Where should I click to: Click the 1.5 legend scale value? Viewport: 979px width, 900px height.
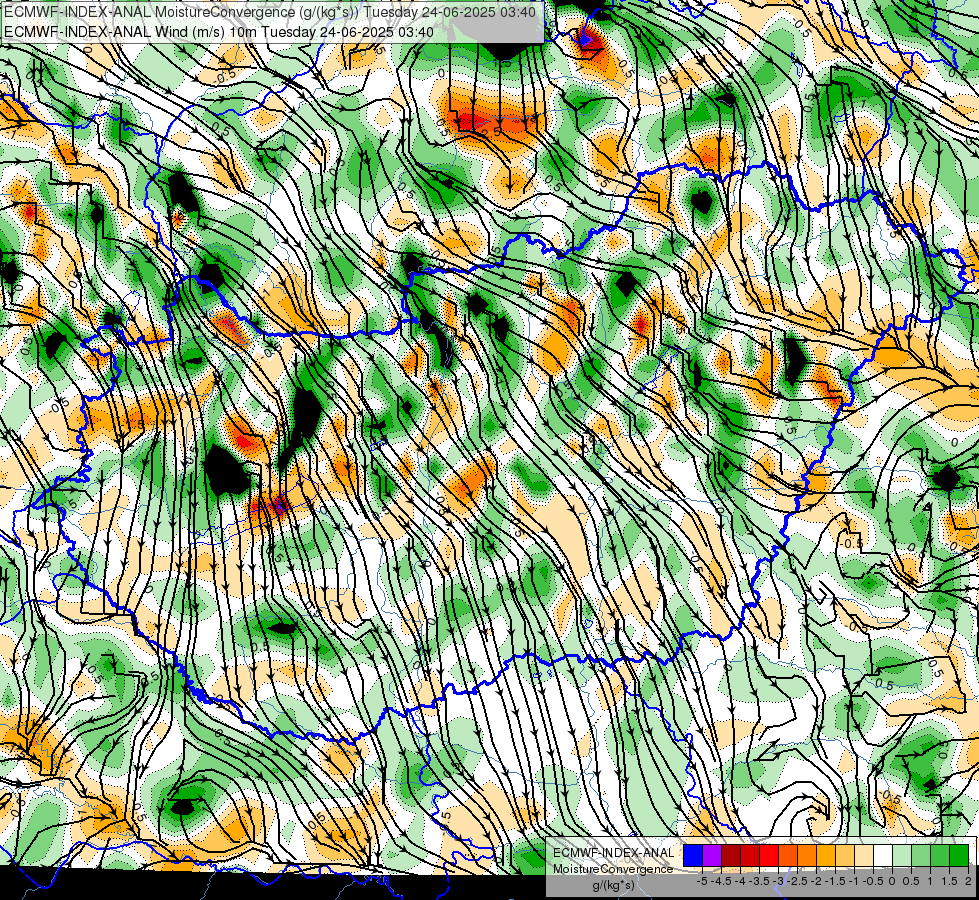click(x=949, y=881)
